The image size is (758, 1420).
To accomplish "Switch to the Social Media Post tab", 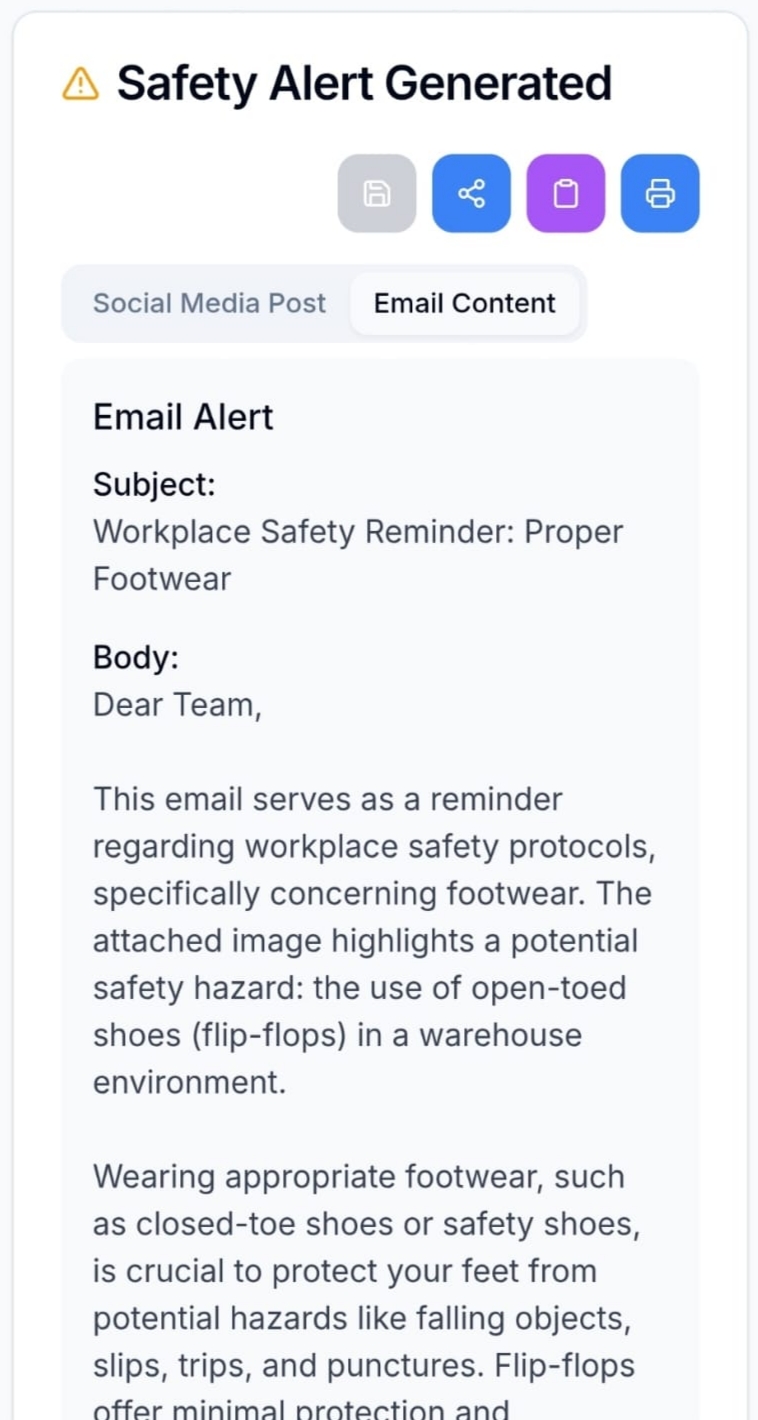I will click(x=209, y=303).
